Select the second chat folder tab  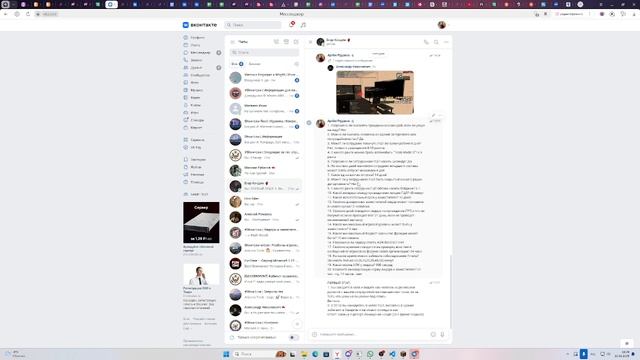(255, 64)
